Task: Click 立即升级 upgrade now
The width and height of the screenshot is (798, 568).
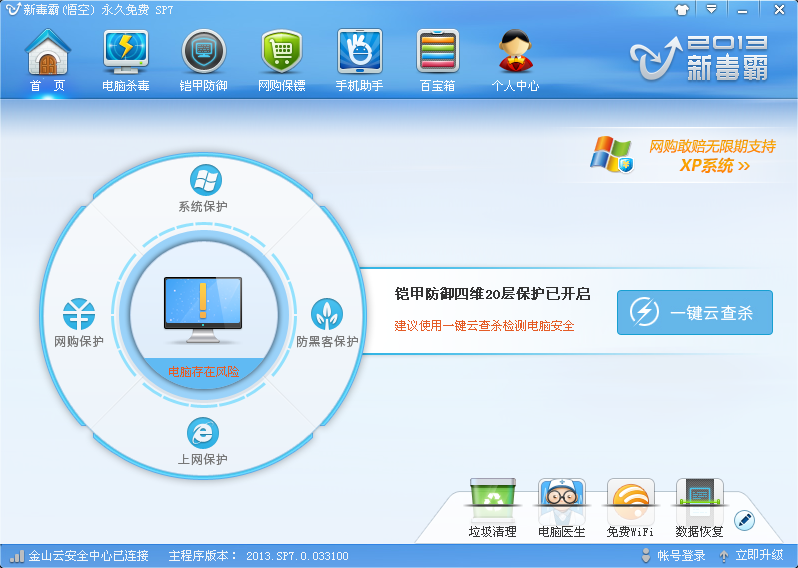Action: (x=751, y=555)
